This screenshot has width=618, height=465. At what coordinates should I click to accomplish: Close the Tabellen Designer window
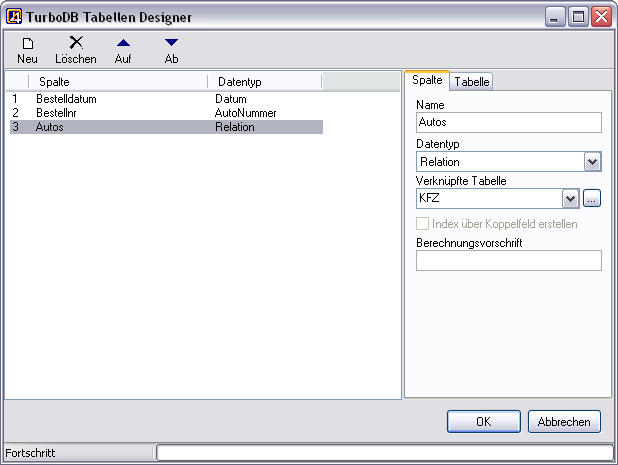point(601,17)
